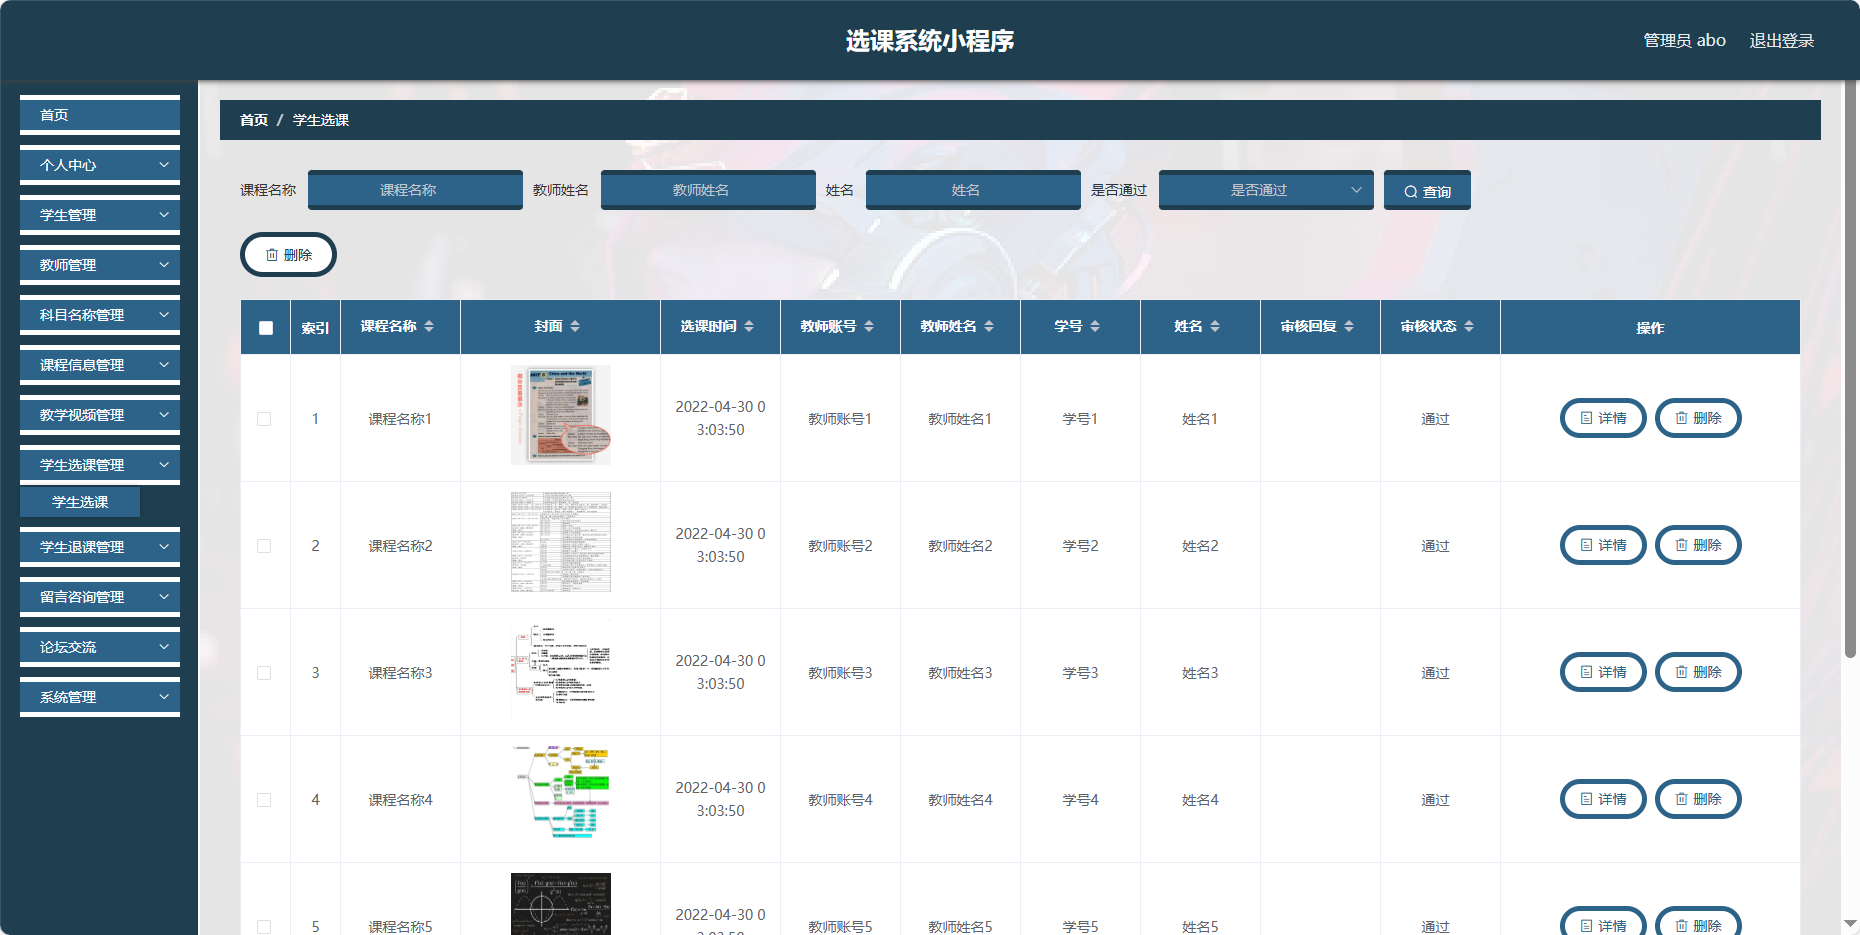Focus the 姓名 search input
The image size is (1860, 935).
pos(973,190)
